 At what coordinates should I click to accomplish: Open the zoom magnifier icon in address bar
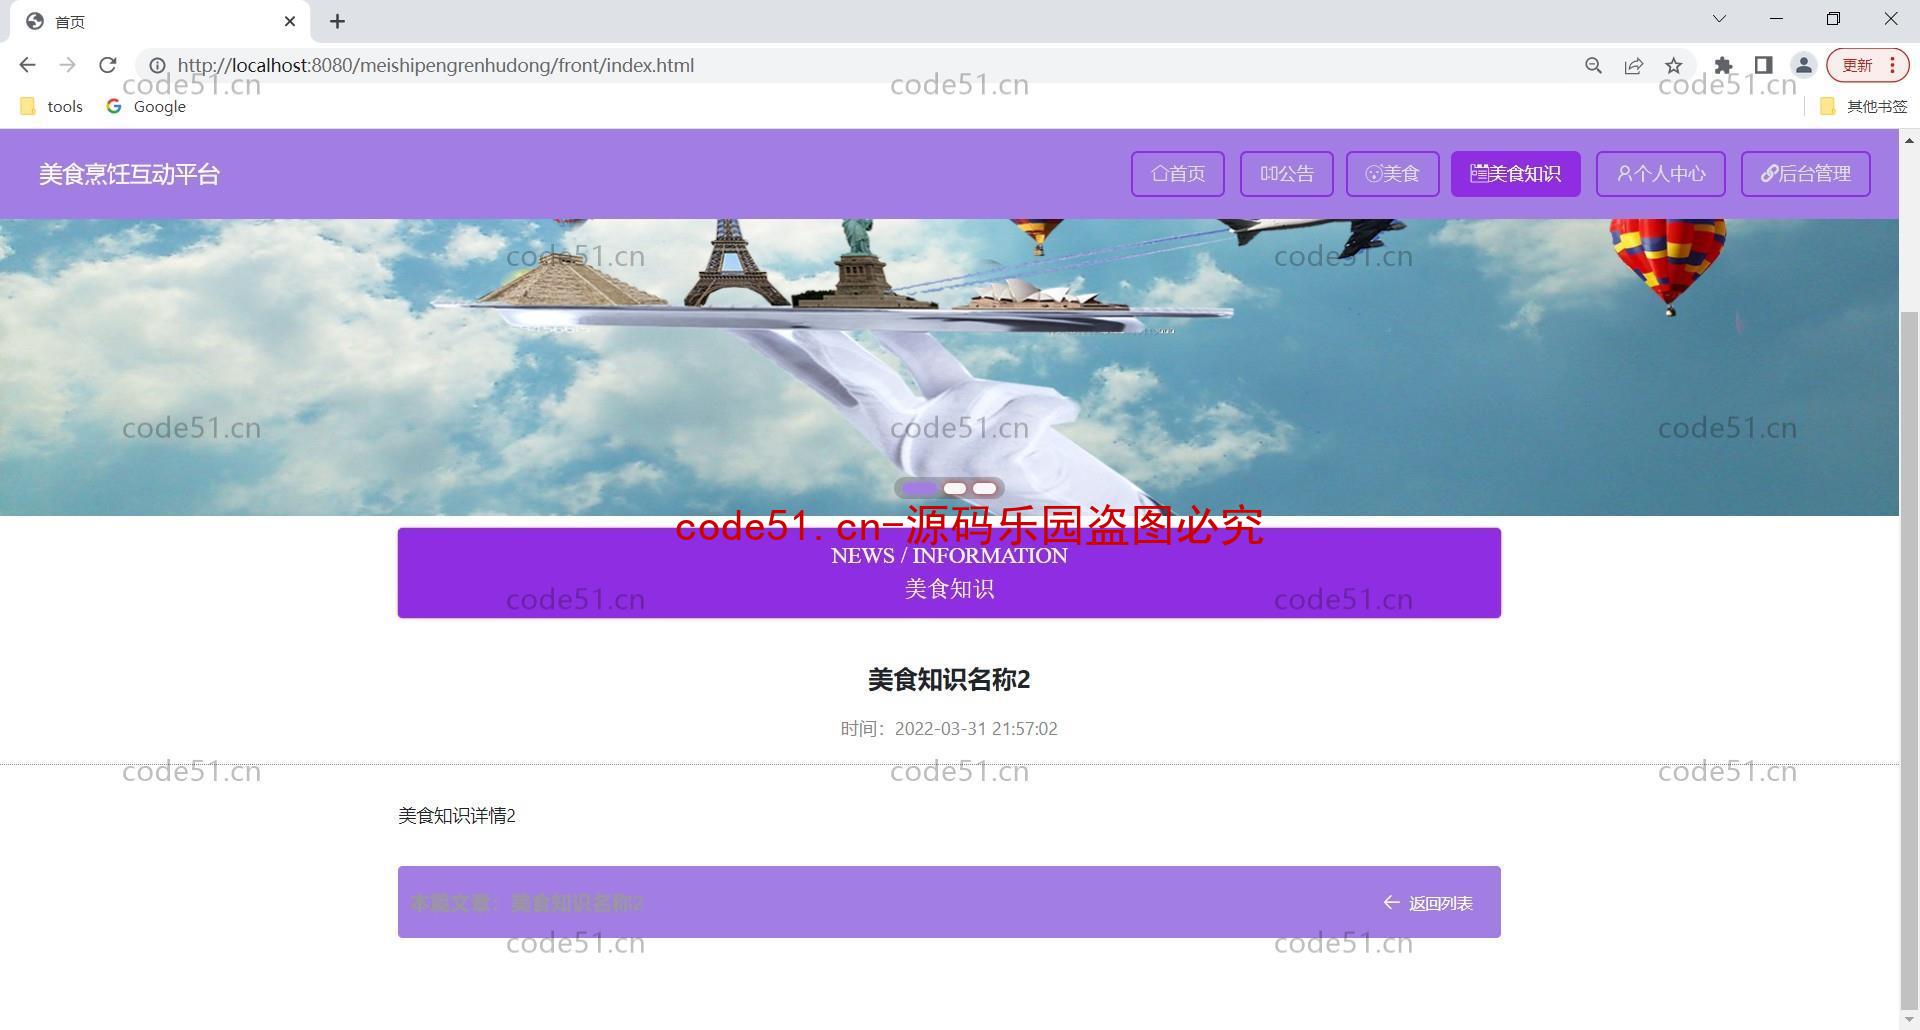click(1593, 65)
